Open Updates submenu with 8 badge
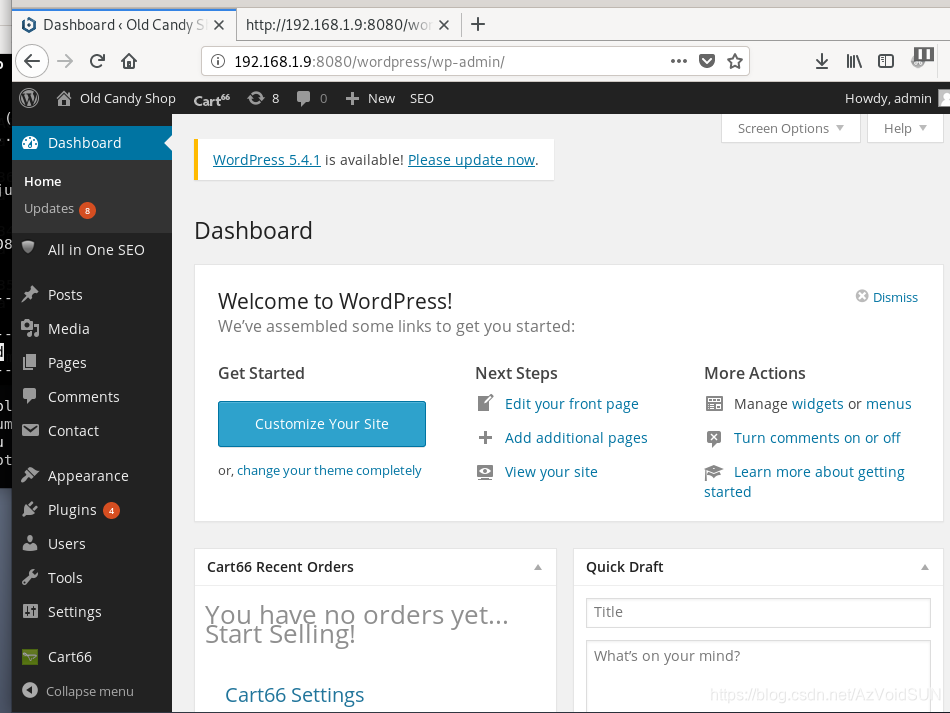Viewport: 950px width, 713px height. coord(59,209)
